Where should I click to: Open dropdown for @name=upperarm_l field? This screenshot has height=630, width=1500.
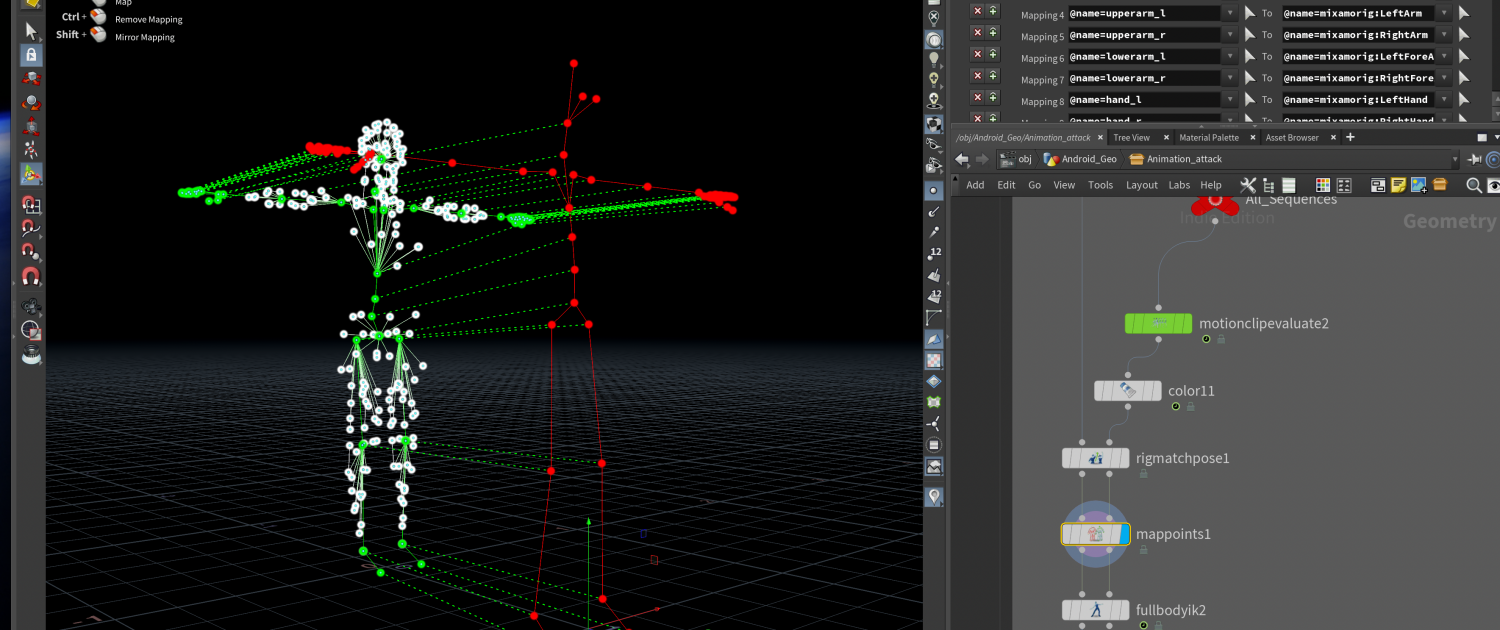[x=1229, y=13]
